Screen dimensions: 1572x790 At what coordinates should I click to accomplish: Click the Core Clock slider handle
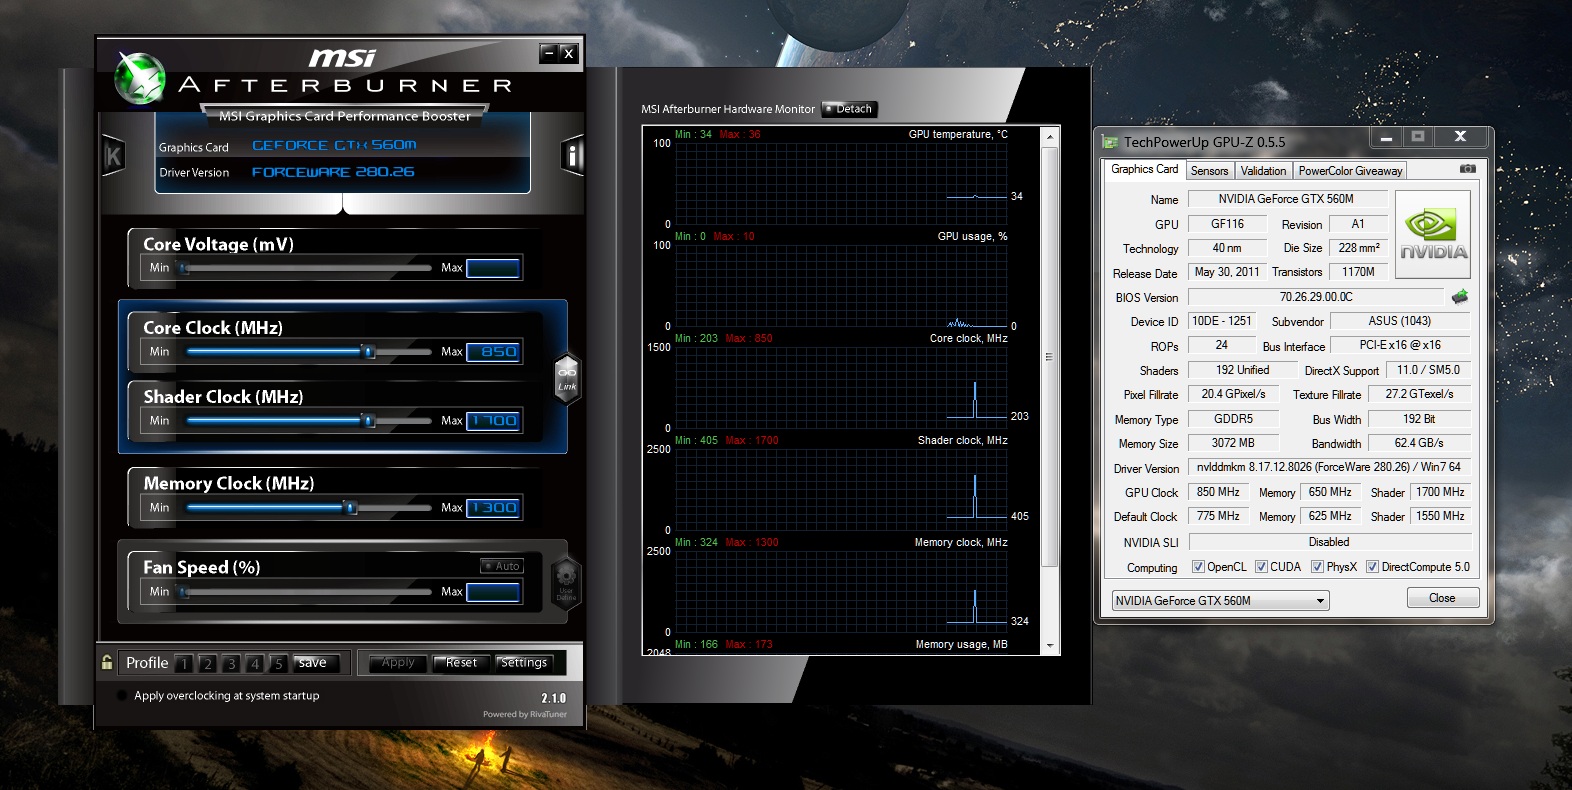tap(369, 352)
